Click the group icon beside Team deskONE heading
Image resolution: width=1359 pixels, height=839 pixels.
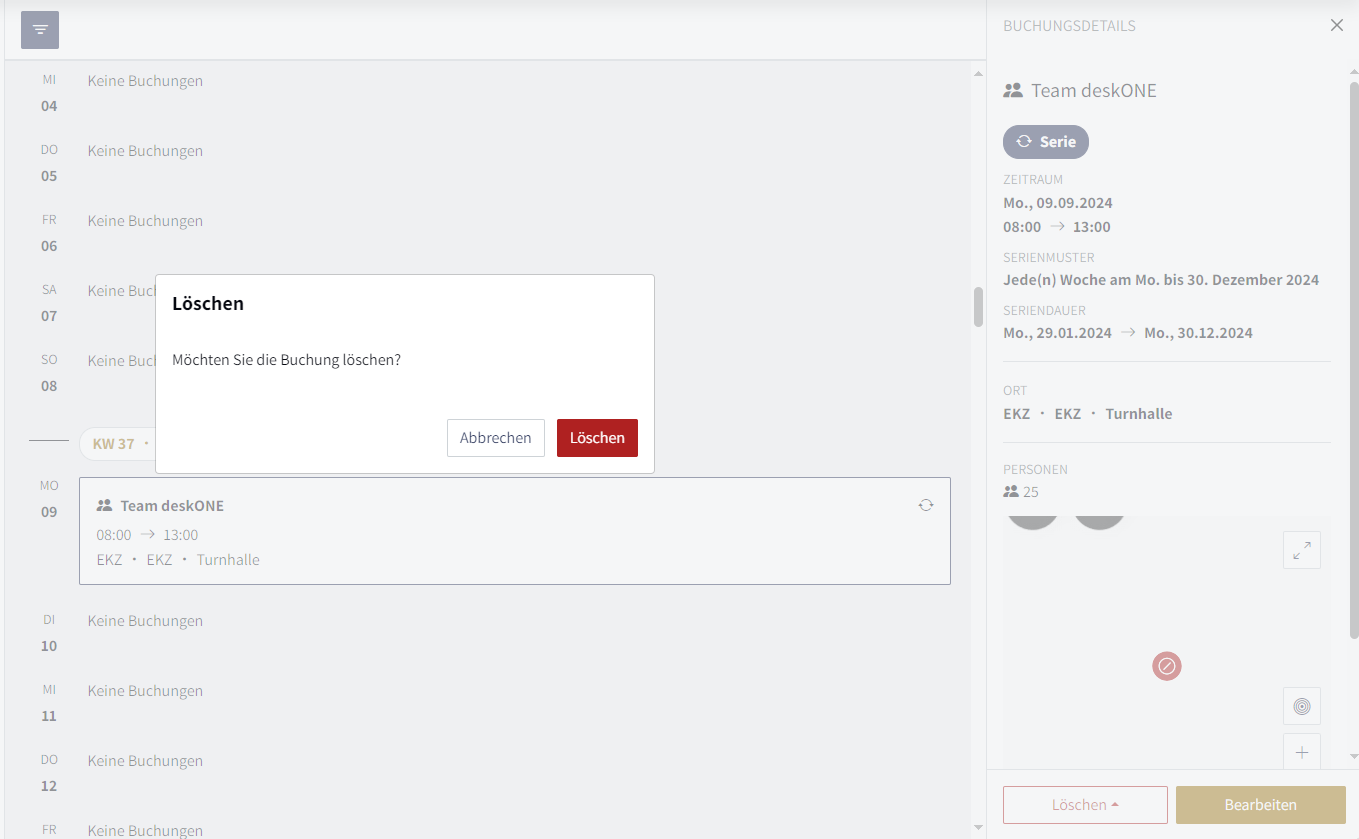coord(1013,90)
